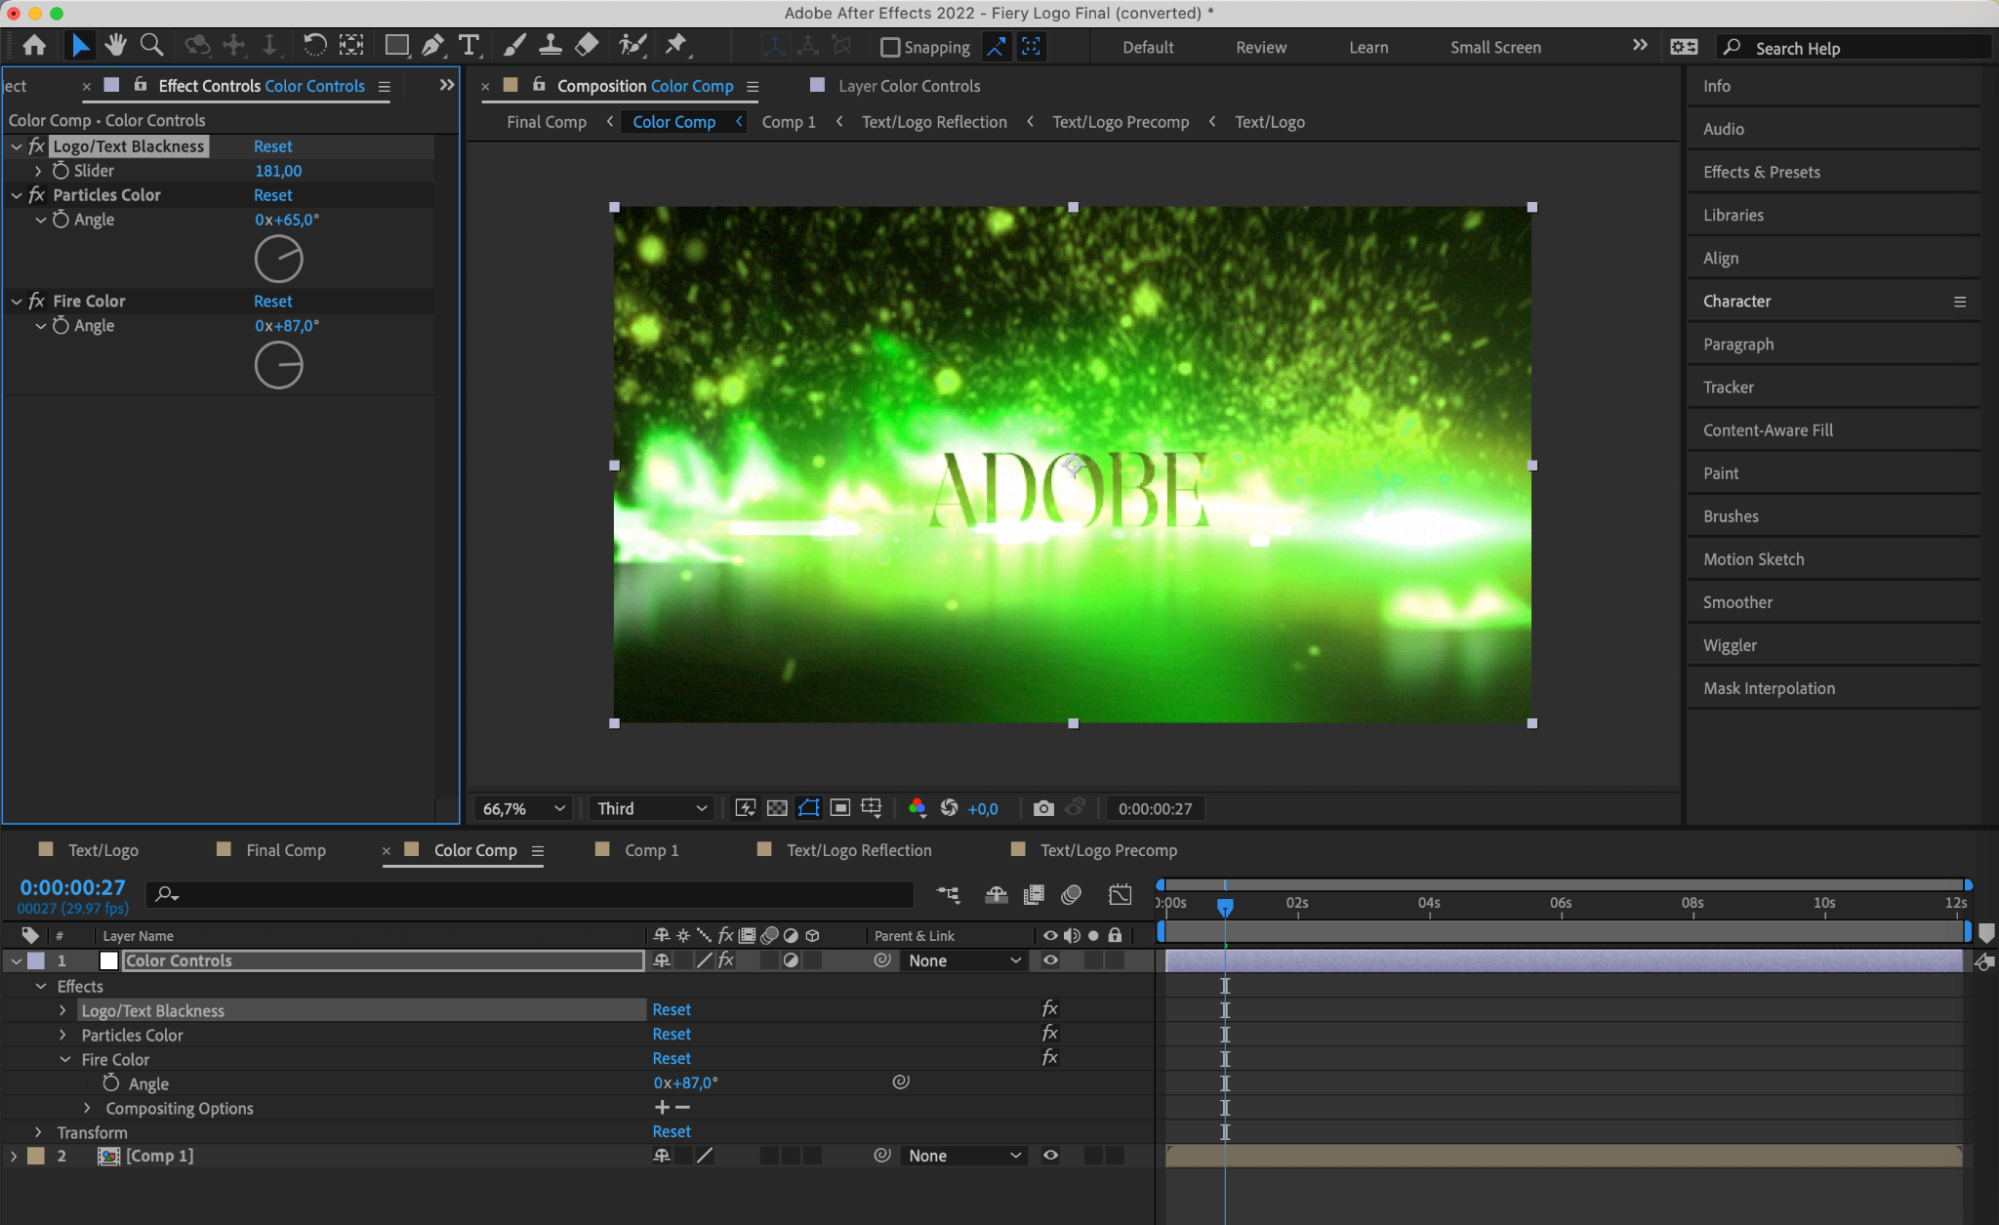Expand the Slider property in Effect Controls

tap(38, 171)
